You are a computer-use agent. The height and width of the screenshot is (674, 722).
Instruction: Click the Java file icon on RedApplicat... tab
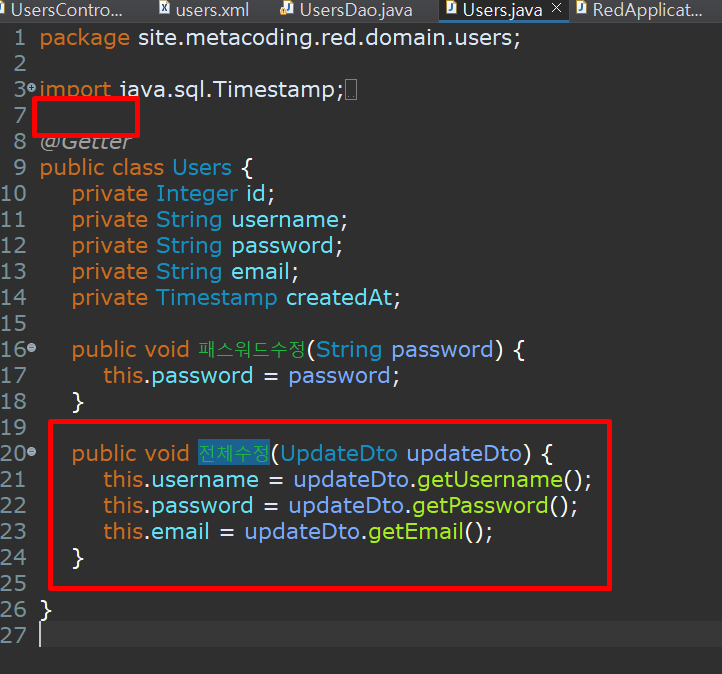[x=582, y=8]
